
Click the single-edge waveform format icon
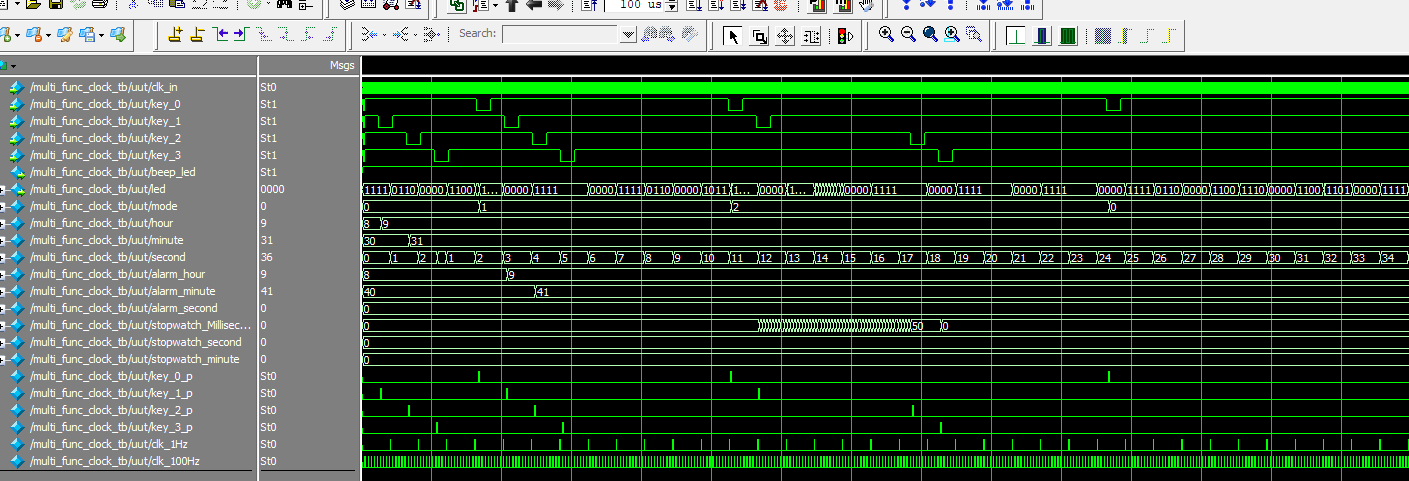pyautogui.click(x=1016, y=36)
